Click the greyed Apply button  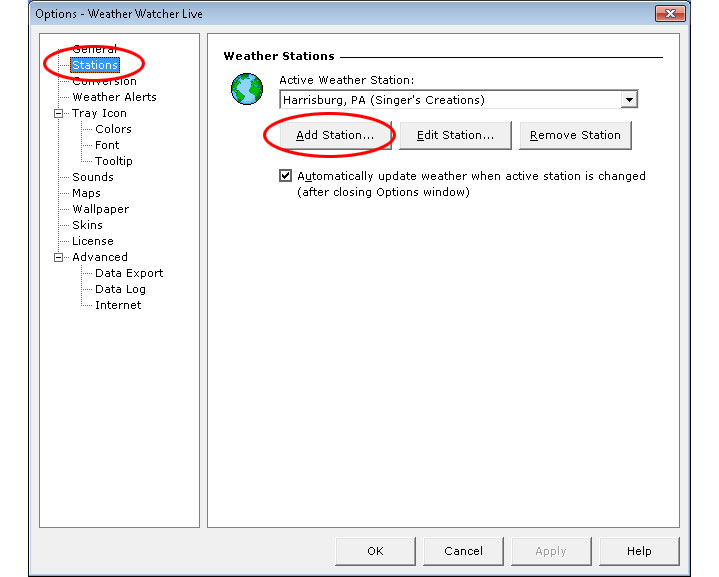[551, 551]
